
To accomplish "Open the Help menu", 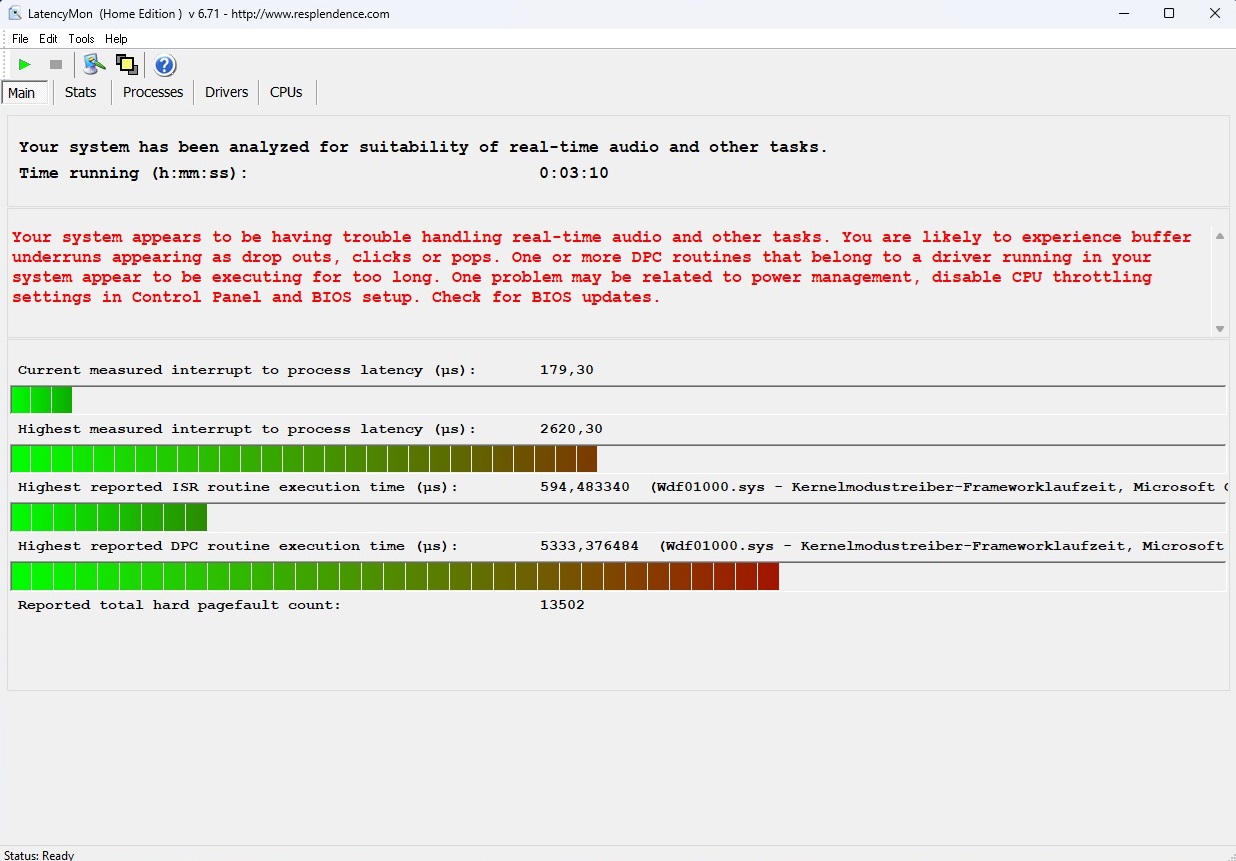I will 116,39.
